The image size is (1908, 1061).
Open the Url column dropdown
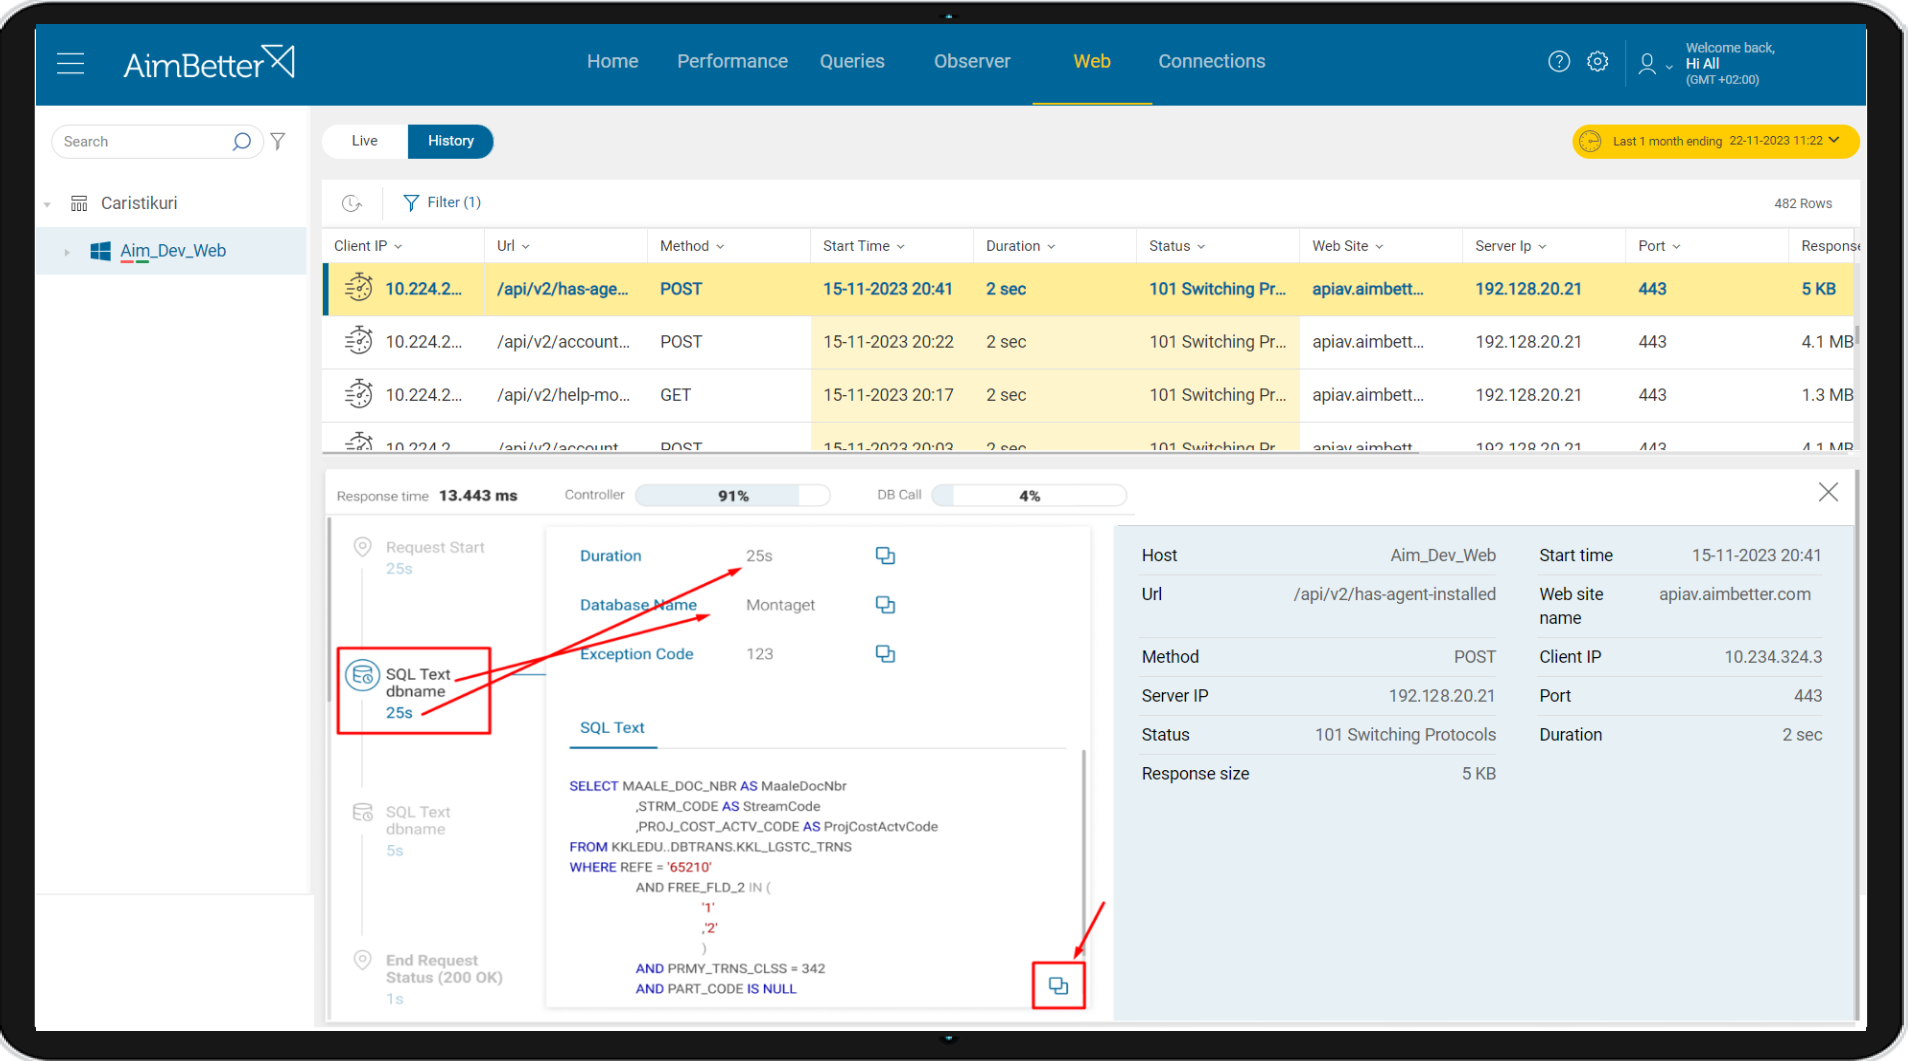[x=526, y=247]
